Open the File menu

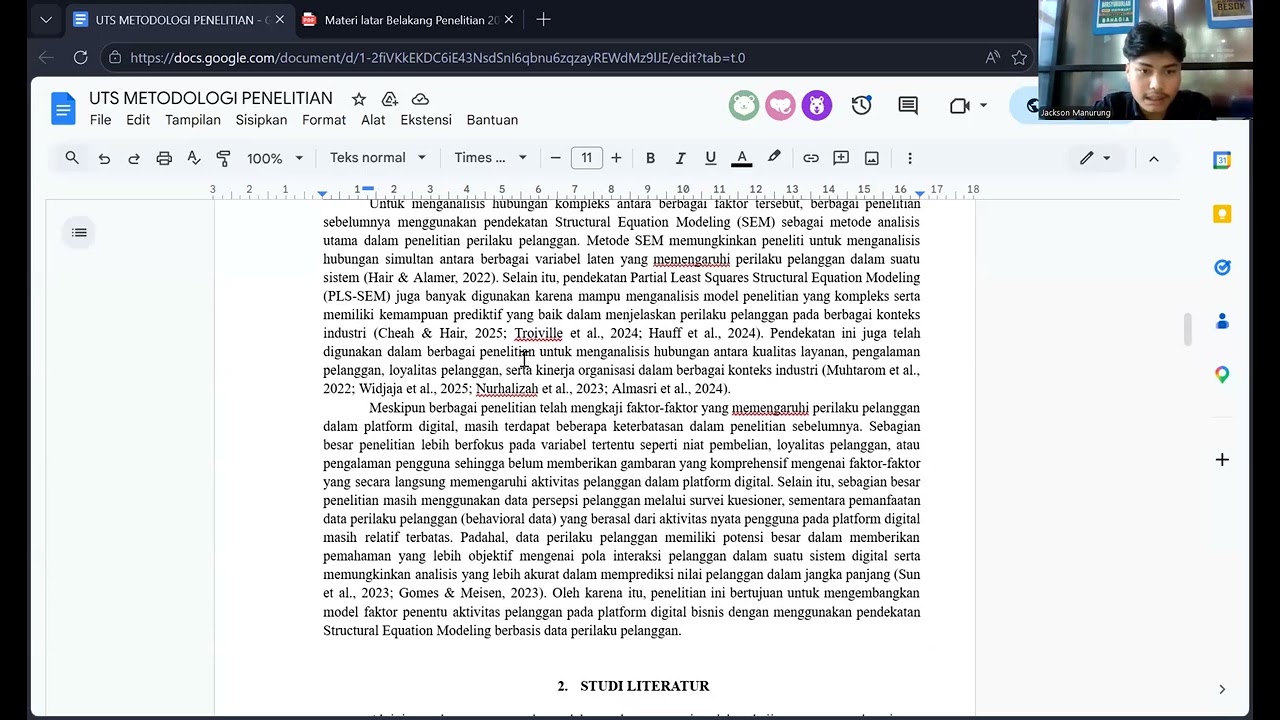[100, 120]
